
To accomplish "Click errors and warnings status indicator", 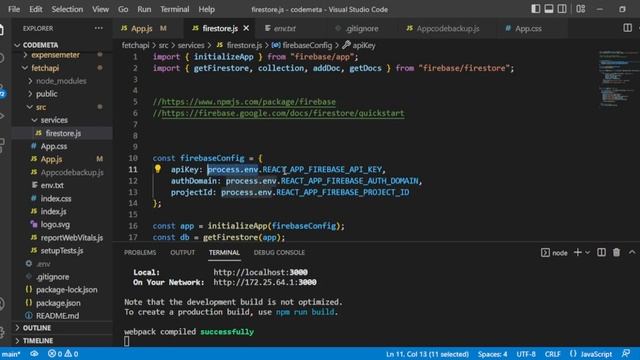I will 63,354.
